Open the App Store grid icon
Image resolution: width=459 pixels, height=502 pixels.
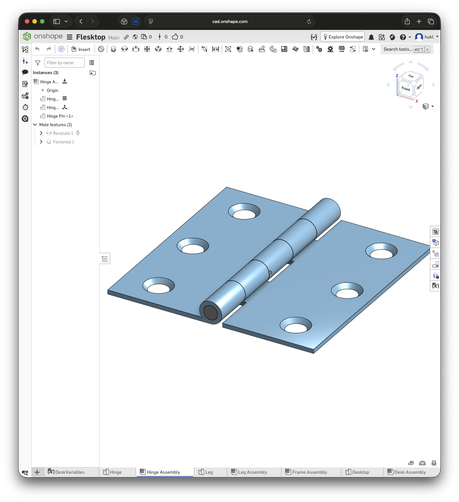(x=382, y=37)
